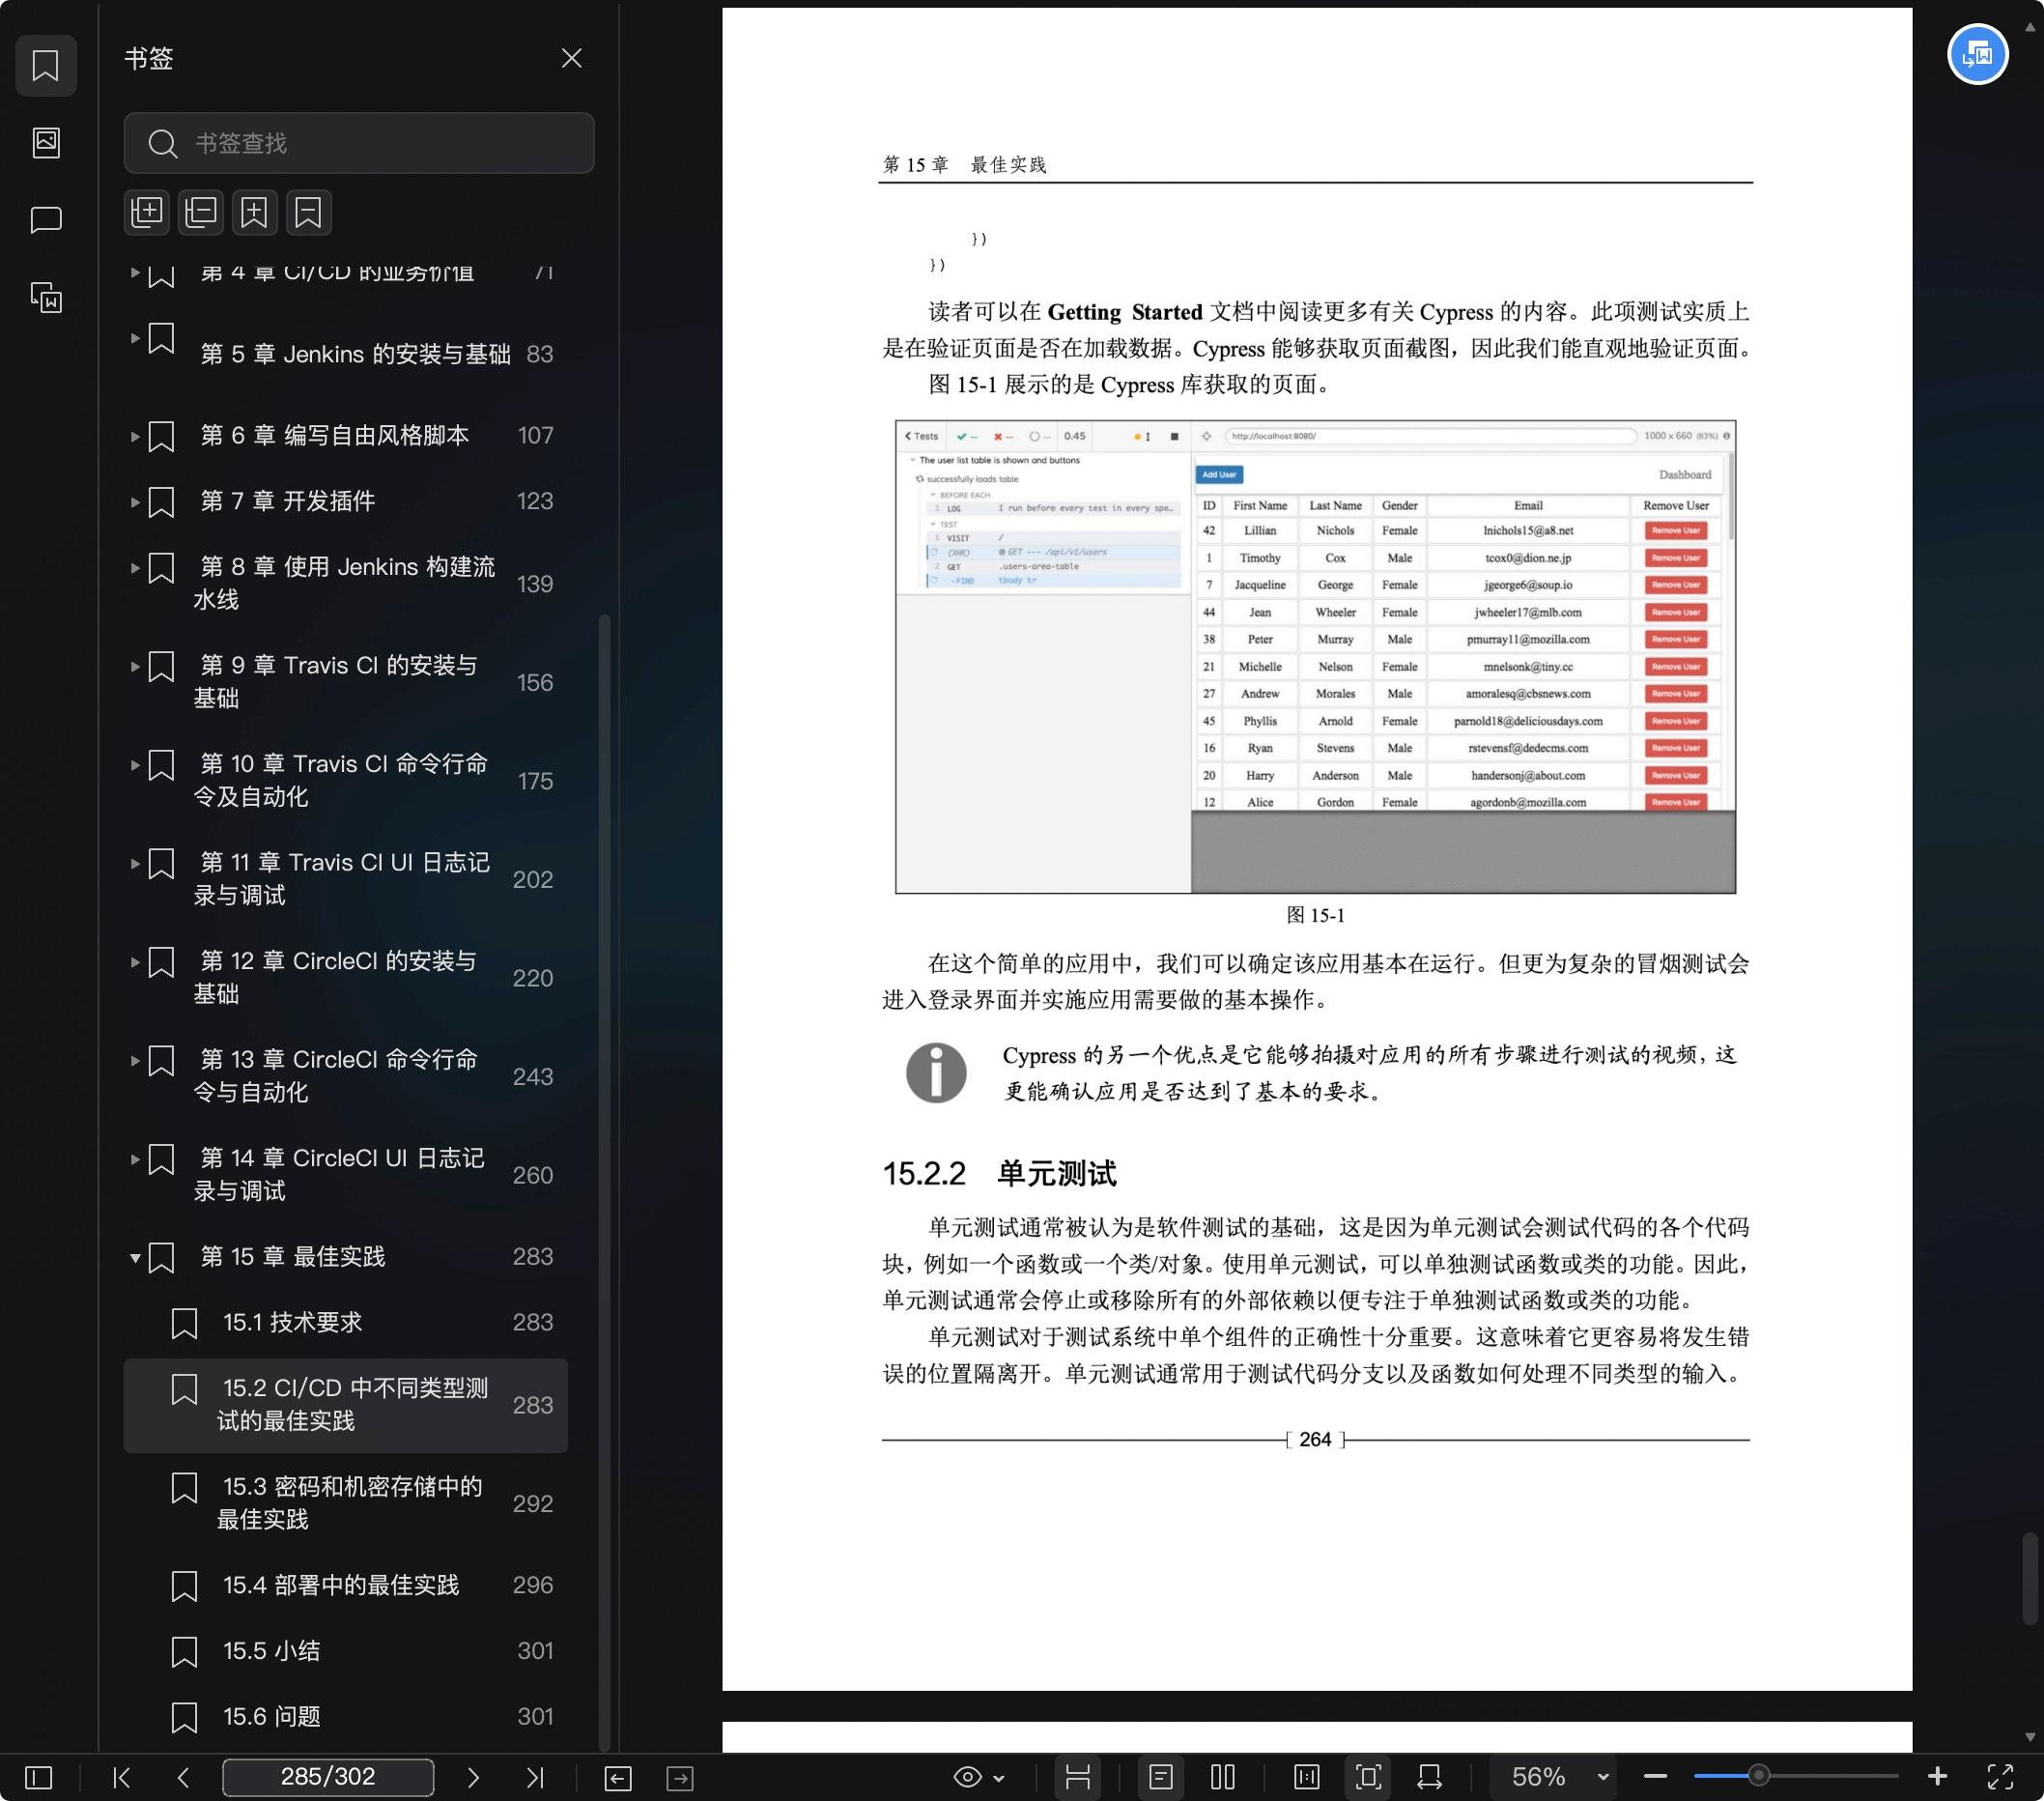Toggle continuous scrolling mode icon
Viewport: 2044px width, 1801px height.
(x=1077, y=1777)
